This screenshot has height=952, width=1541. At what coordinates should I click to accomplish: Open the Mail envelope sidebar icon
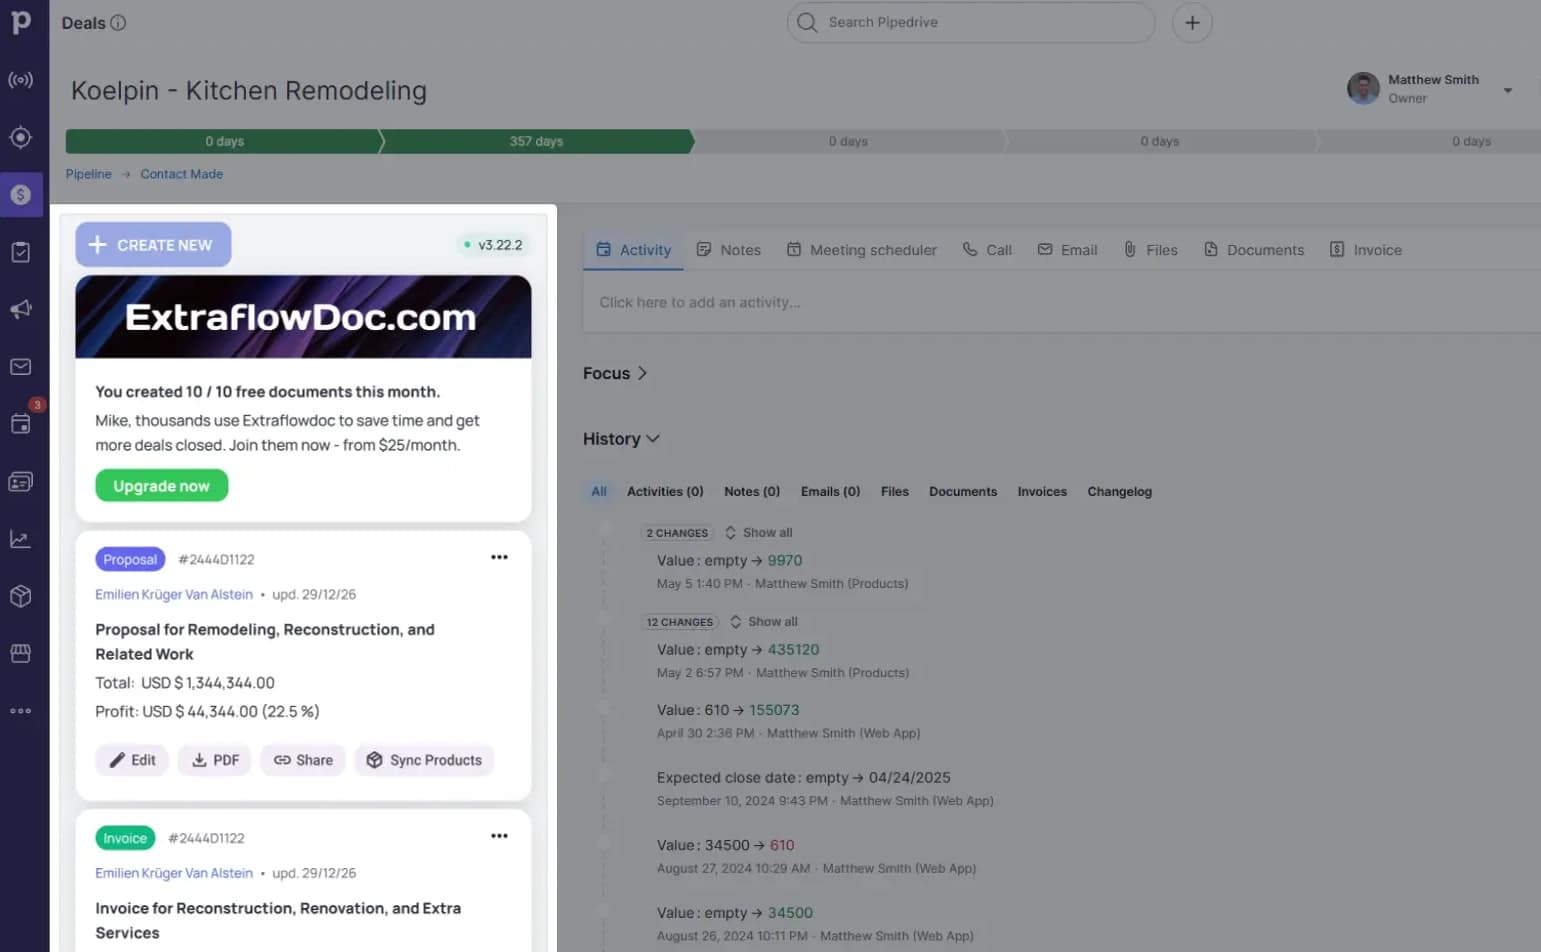[x=21, y=367]
